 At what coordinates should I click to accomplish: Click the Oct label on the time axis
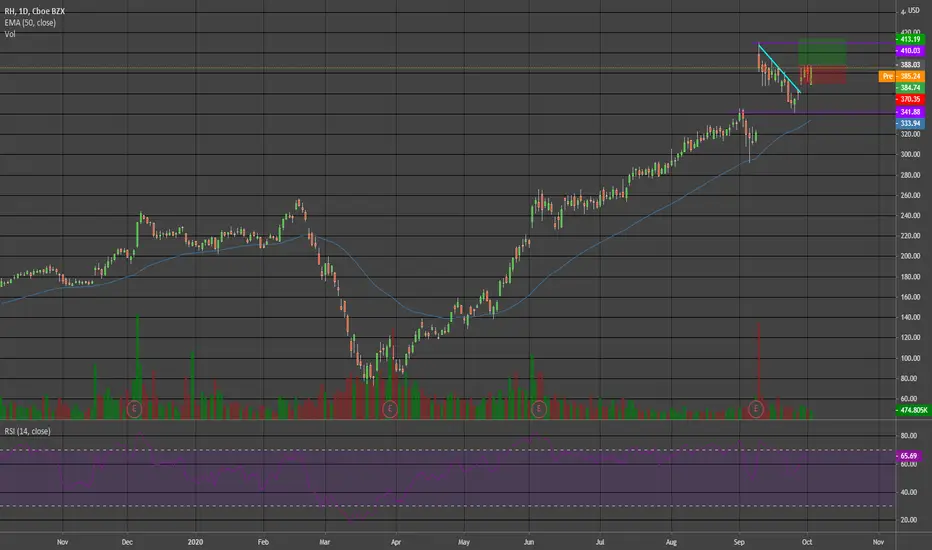tap(807, 542)
